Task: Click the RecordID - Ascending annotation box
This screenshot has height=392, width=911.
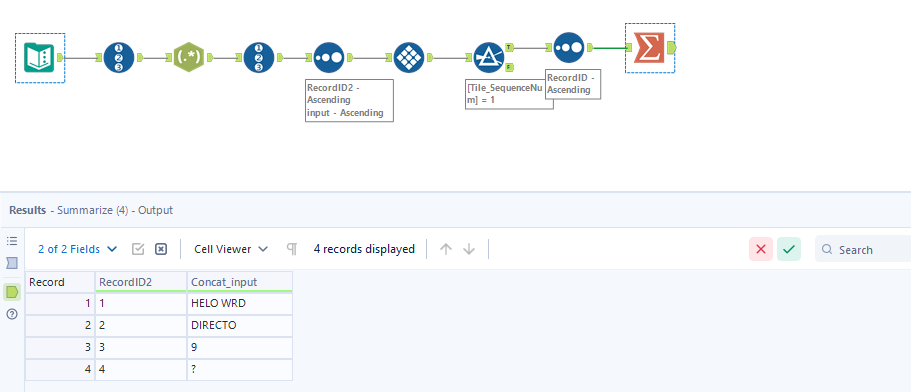Action: (573, 84)
